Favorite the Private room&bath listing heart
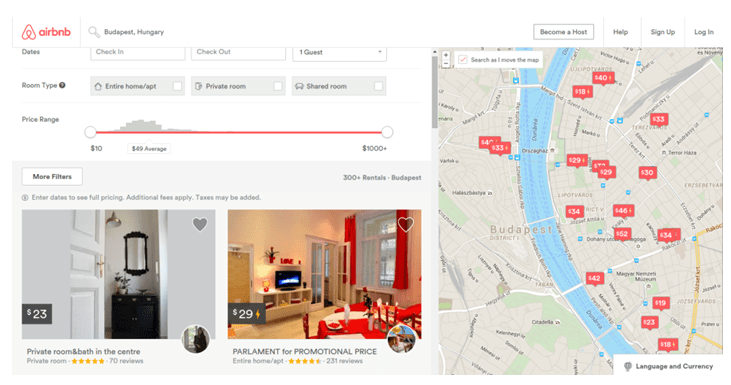This screenshot has width=731, height=385. pos(200,225)
